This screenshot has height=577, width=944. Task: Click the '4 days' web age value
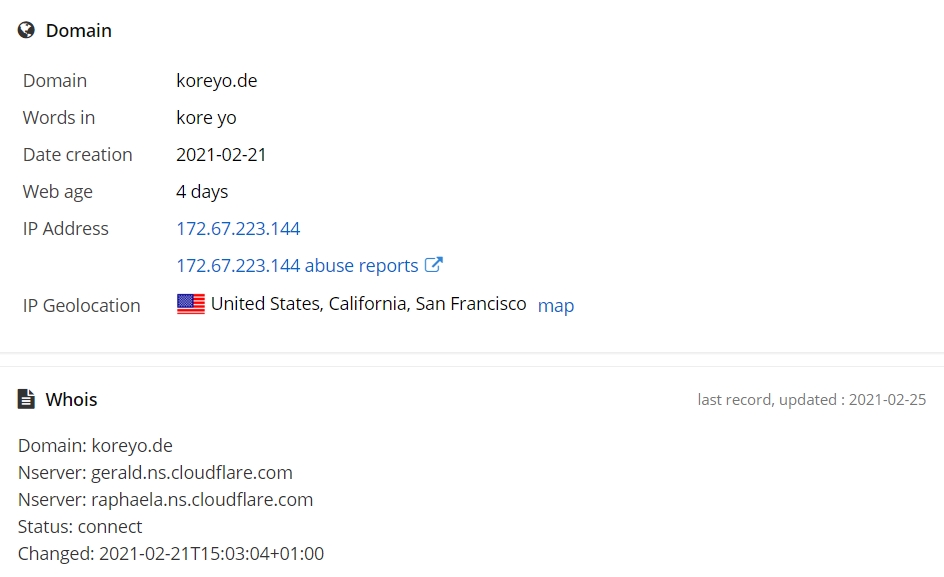[x=202, y=192]
